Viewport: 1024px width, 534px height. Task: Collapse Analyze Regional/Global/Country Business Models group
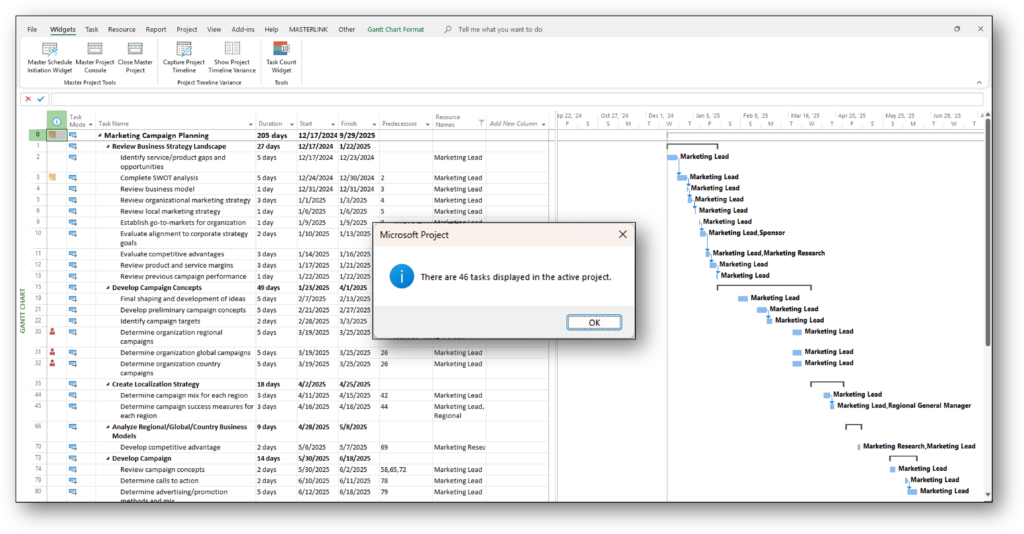108,427
